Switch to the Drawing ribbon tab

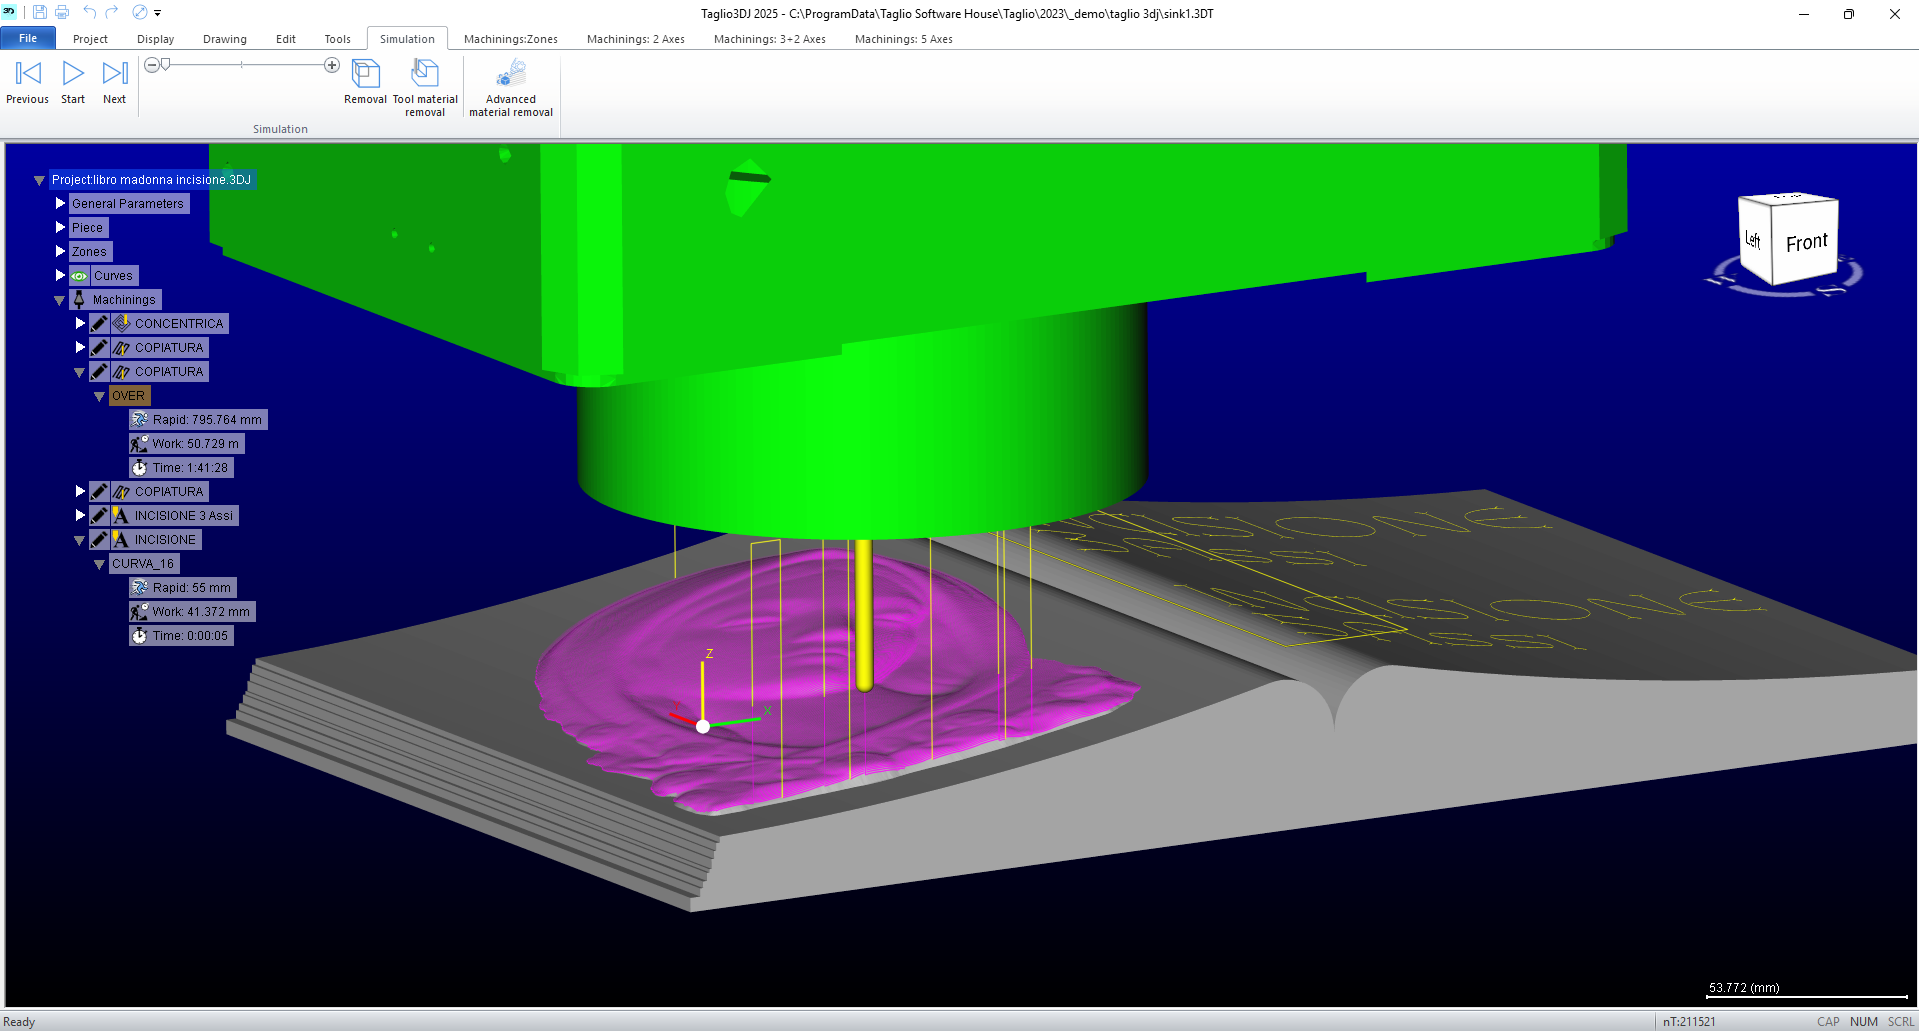tap(224, 39)
